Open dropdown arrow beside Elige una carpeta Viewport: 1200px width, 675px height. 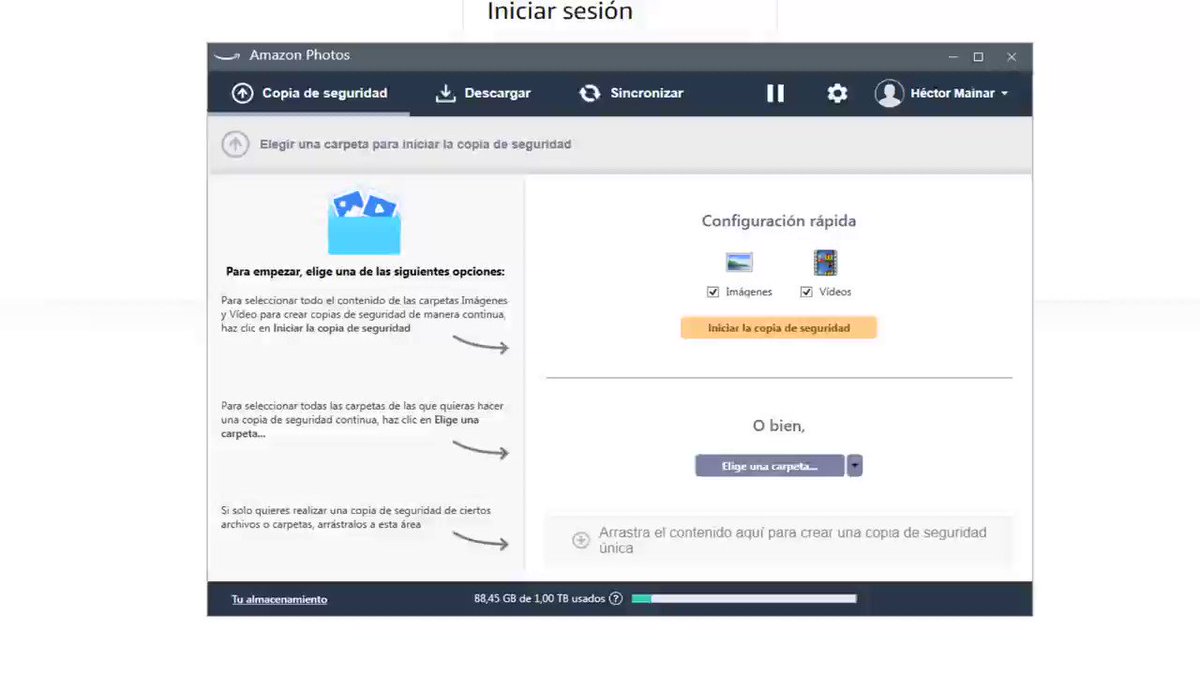pos(855,466)
